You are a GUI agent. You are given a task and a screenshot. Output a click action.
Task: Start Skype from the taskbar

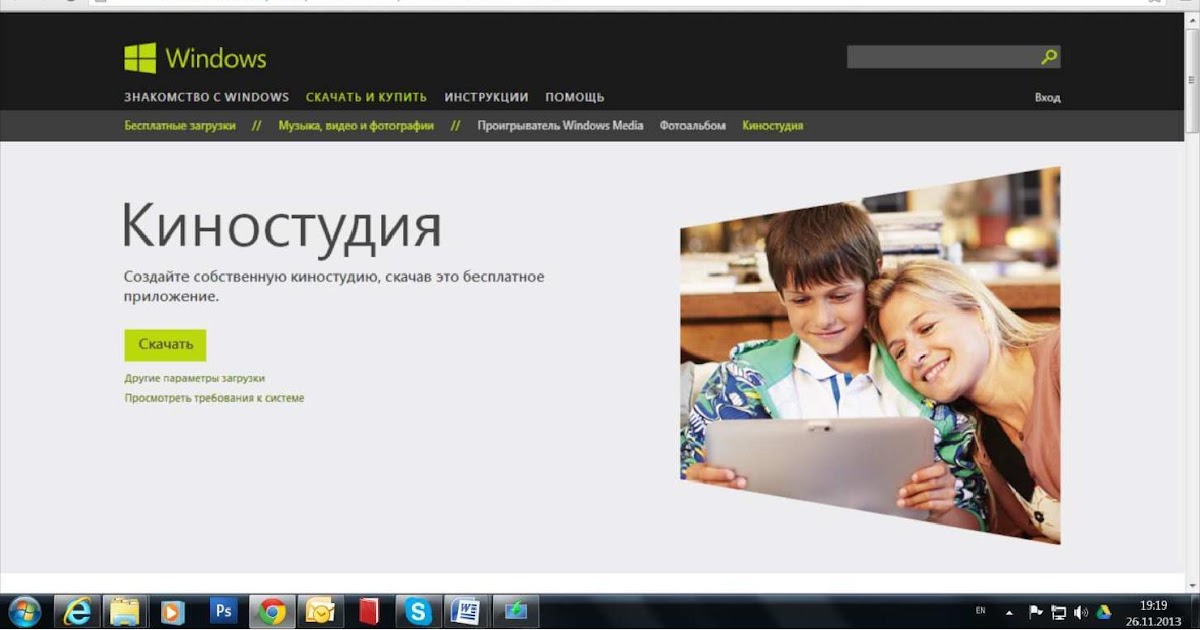(415, 611)
